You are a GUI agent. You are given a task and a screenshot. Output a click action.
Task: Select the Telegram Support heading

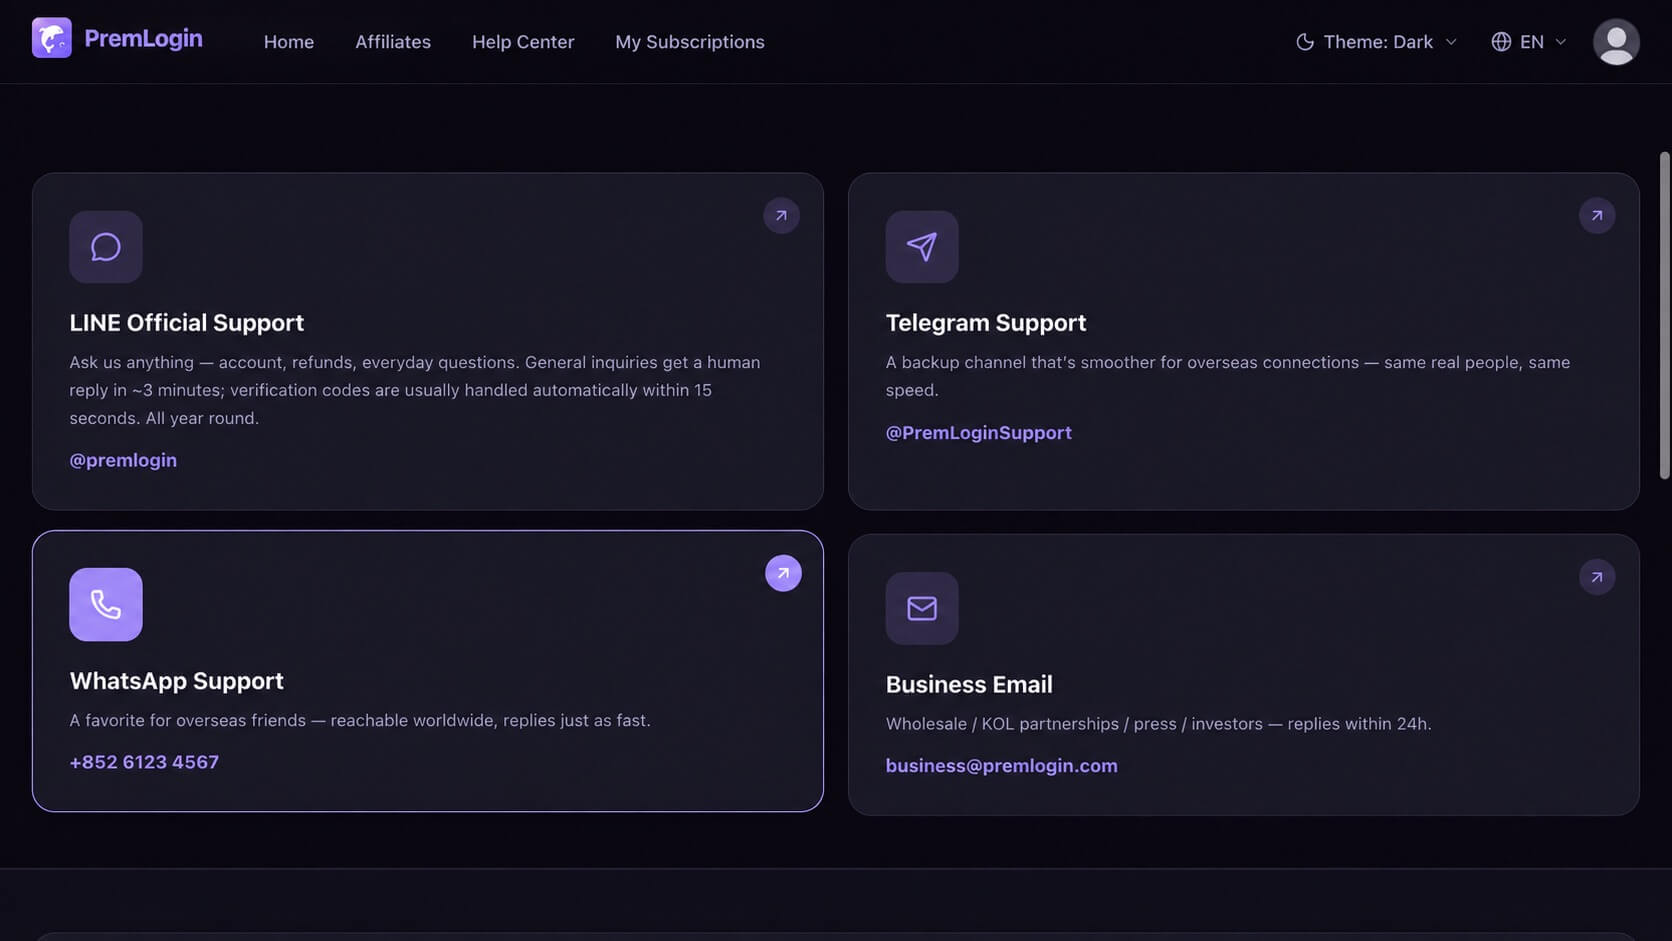986,323
